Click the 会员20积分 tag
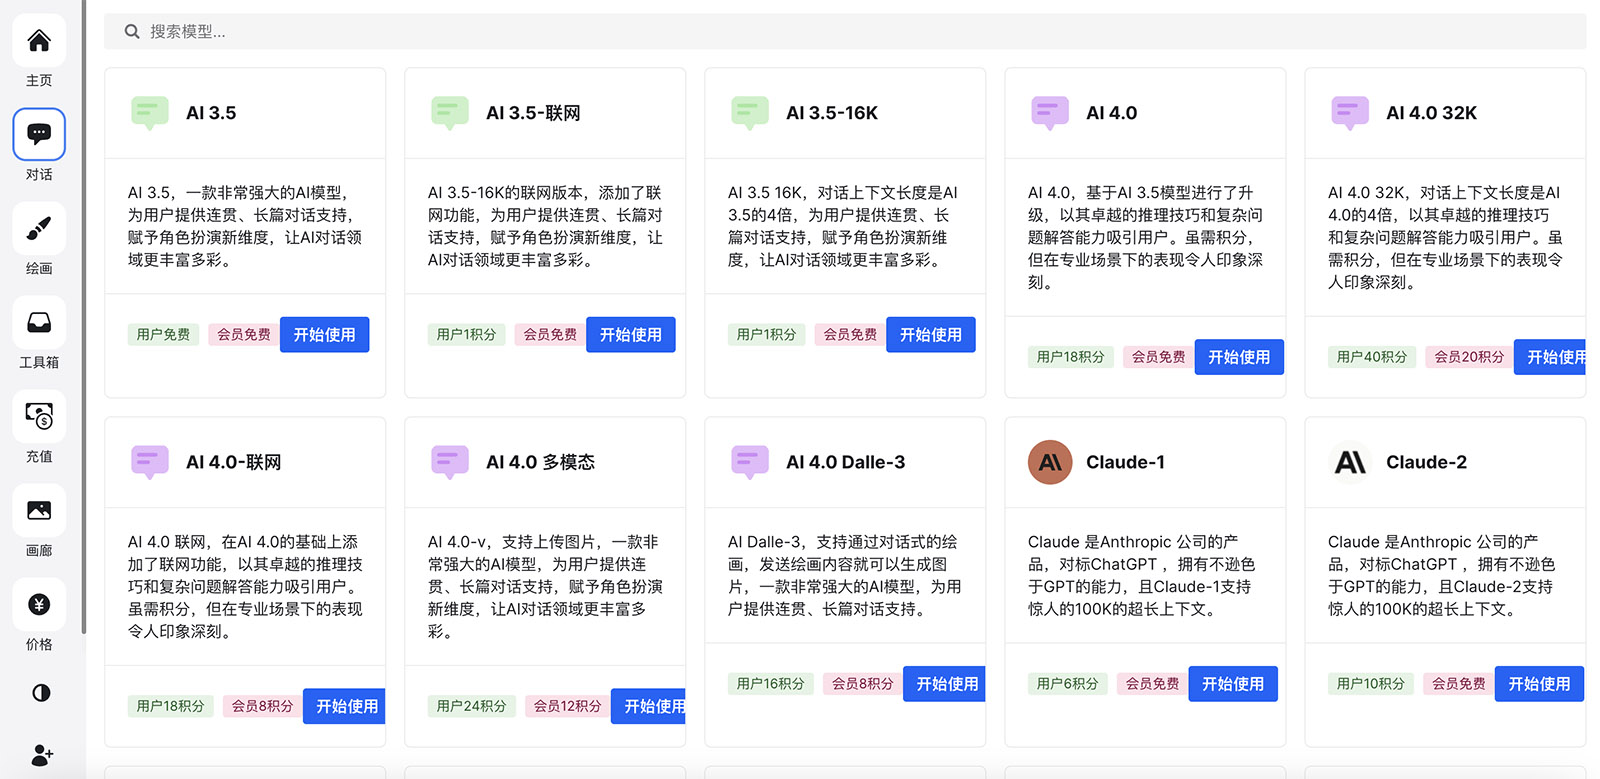 tap(1469, 357)
